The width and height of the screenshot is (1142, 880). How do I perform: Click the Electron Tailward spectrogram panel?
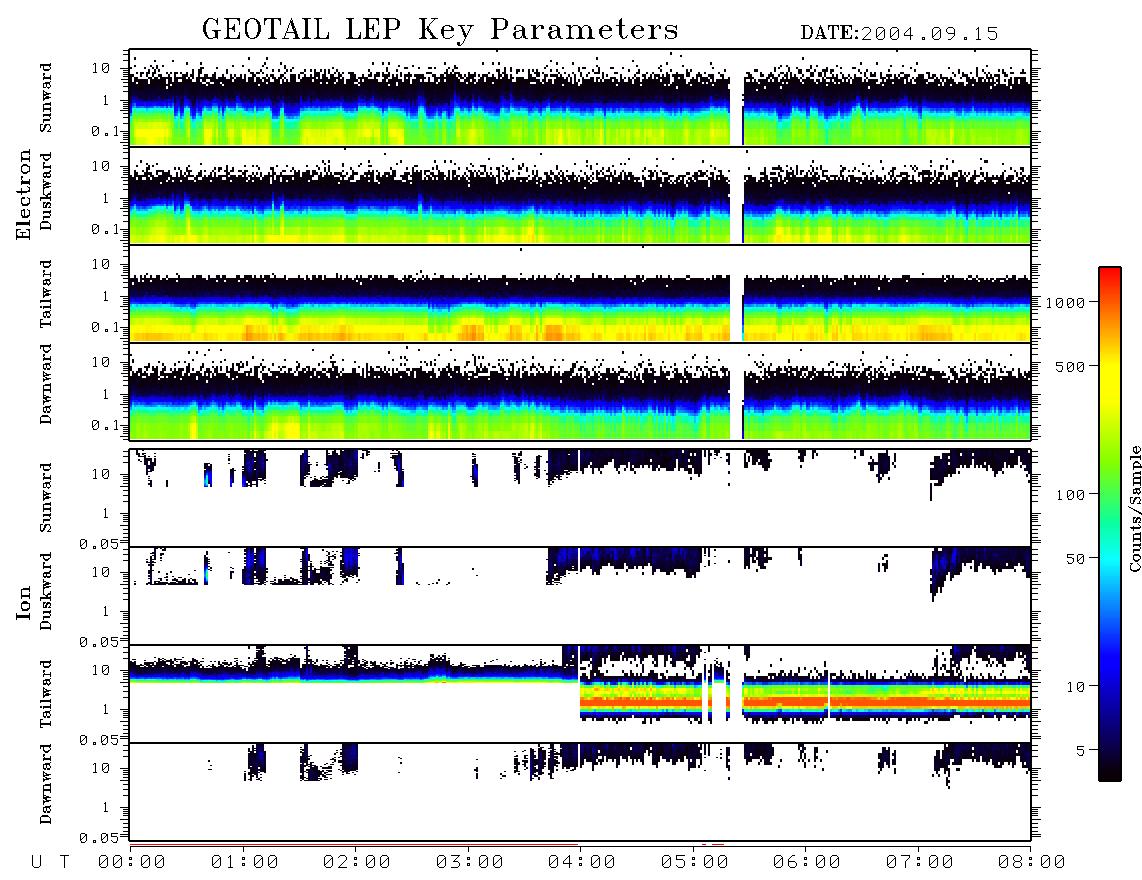(580, 294)
